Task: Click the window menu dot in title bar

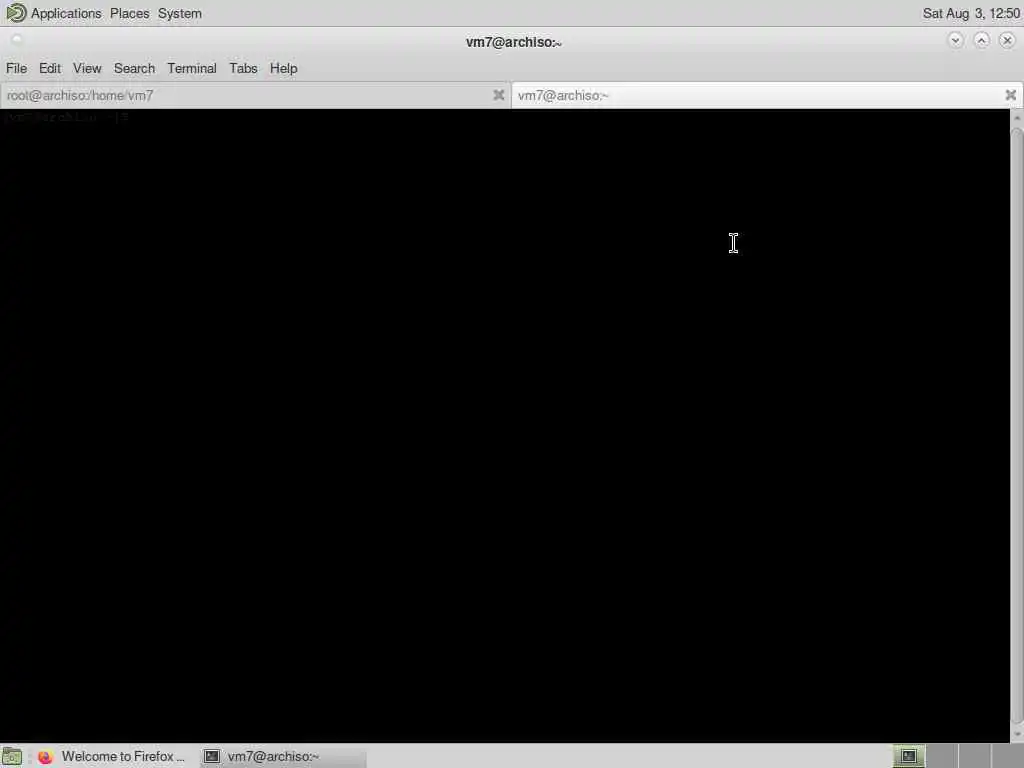Action: [x=17, y=39]
